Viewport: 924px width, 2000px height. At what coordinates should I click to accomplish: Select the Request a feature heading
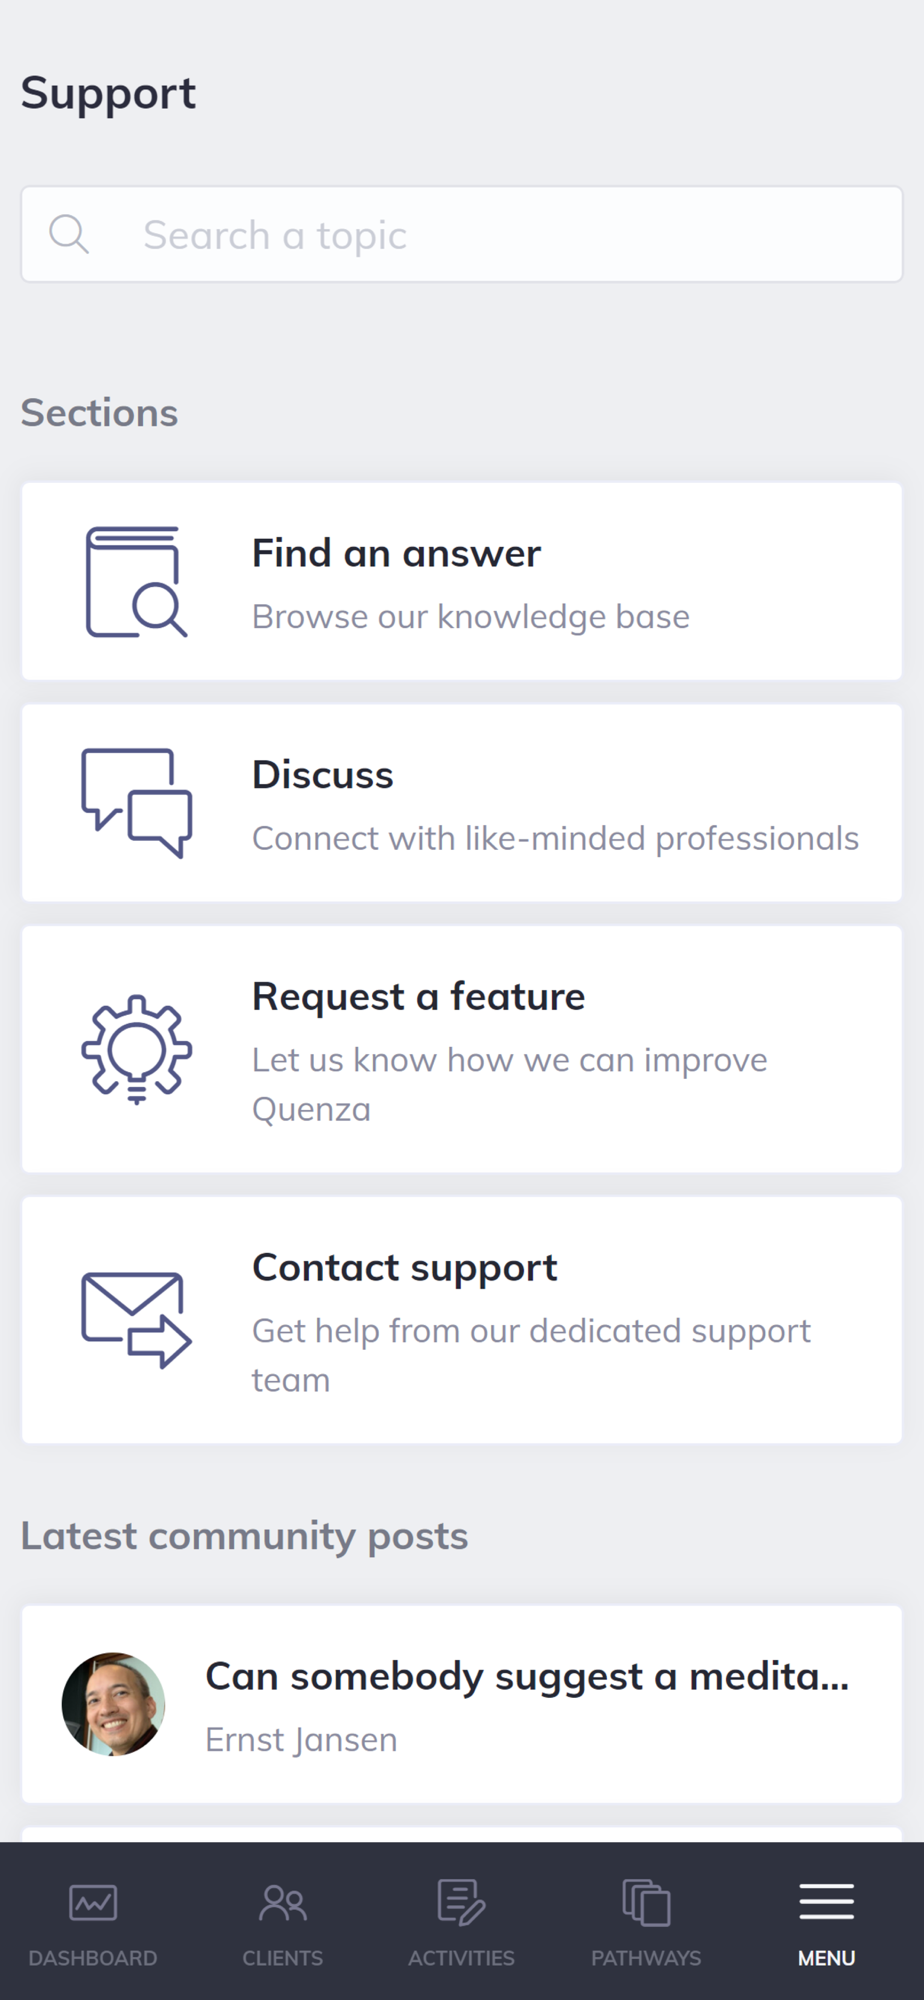coord(418,997)
